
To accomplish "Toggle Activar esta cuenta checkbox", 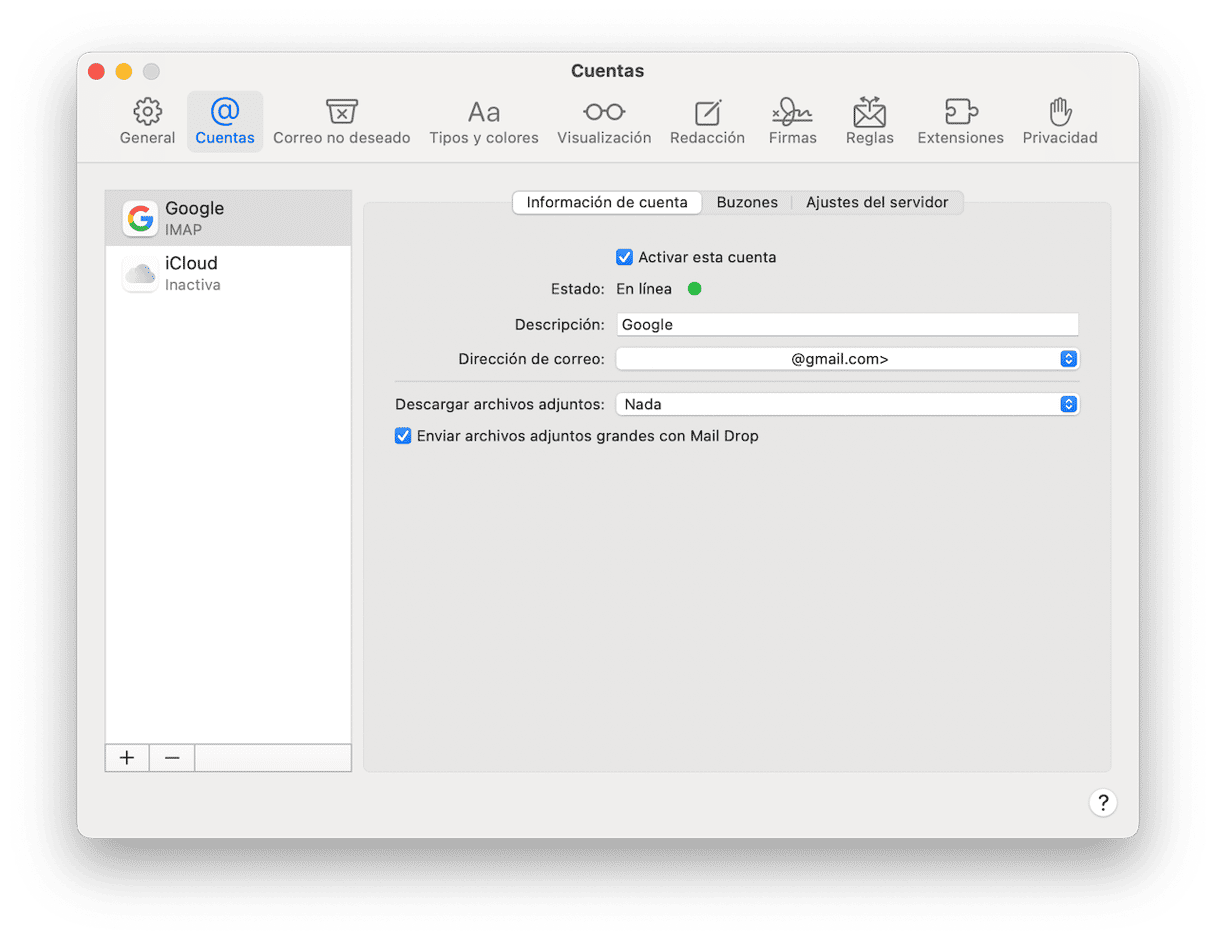I will [624, 257].
